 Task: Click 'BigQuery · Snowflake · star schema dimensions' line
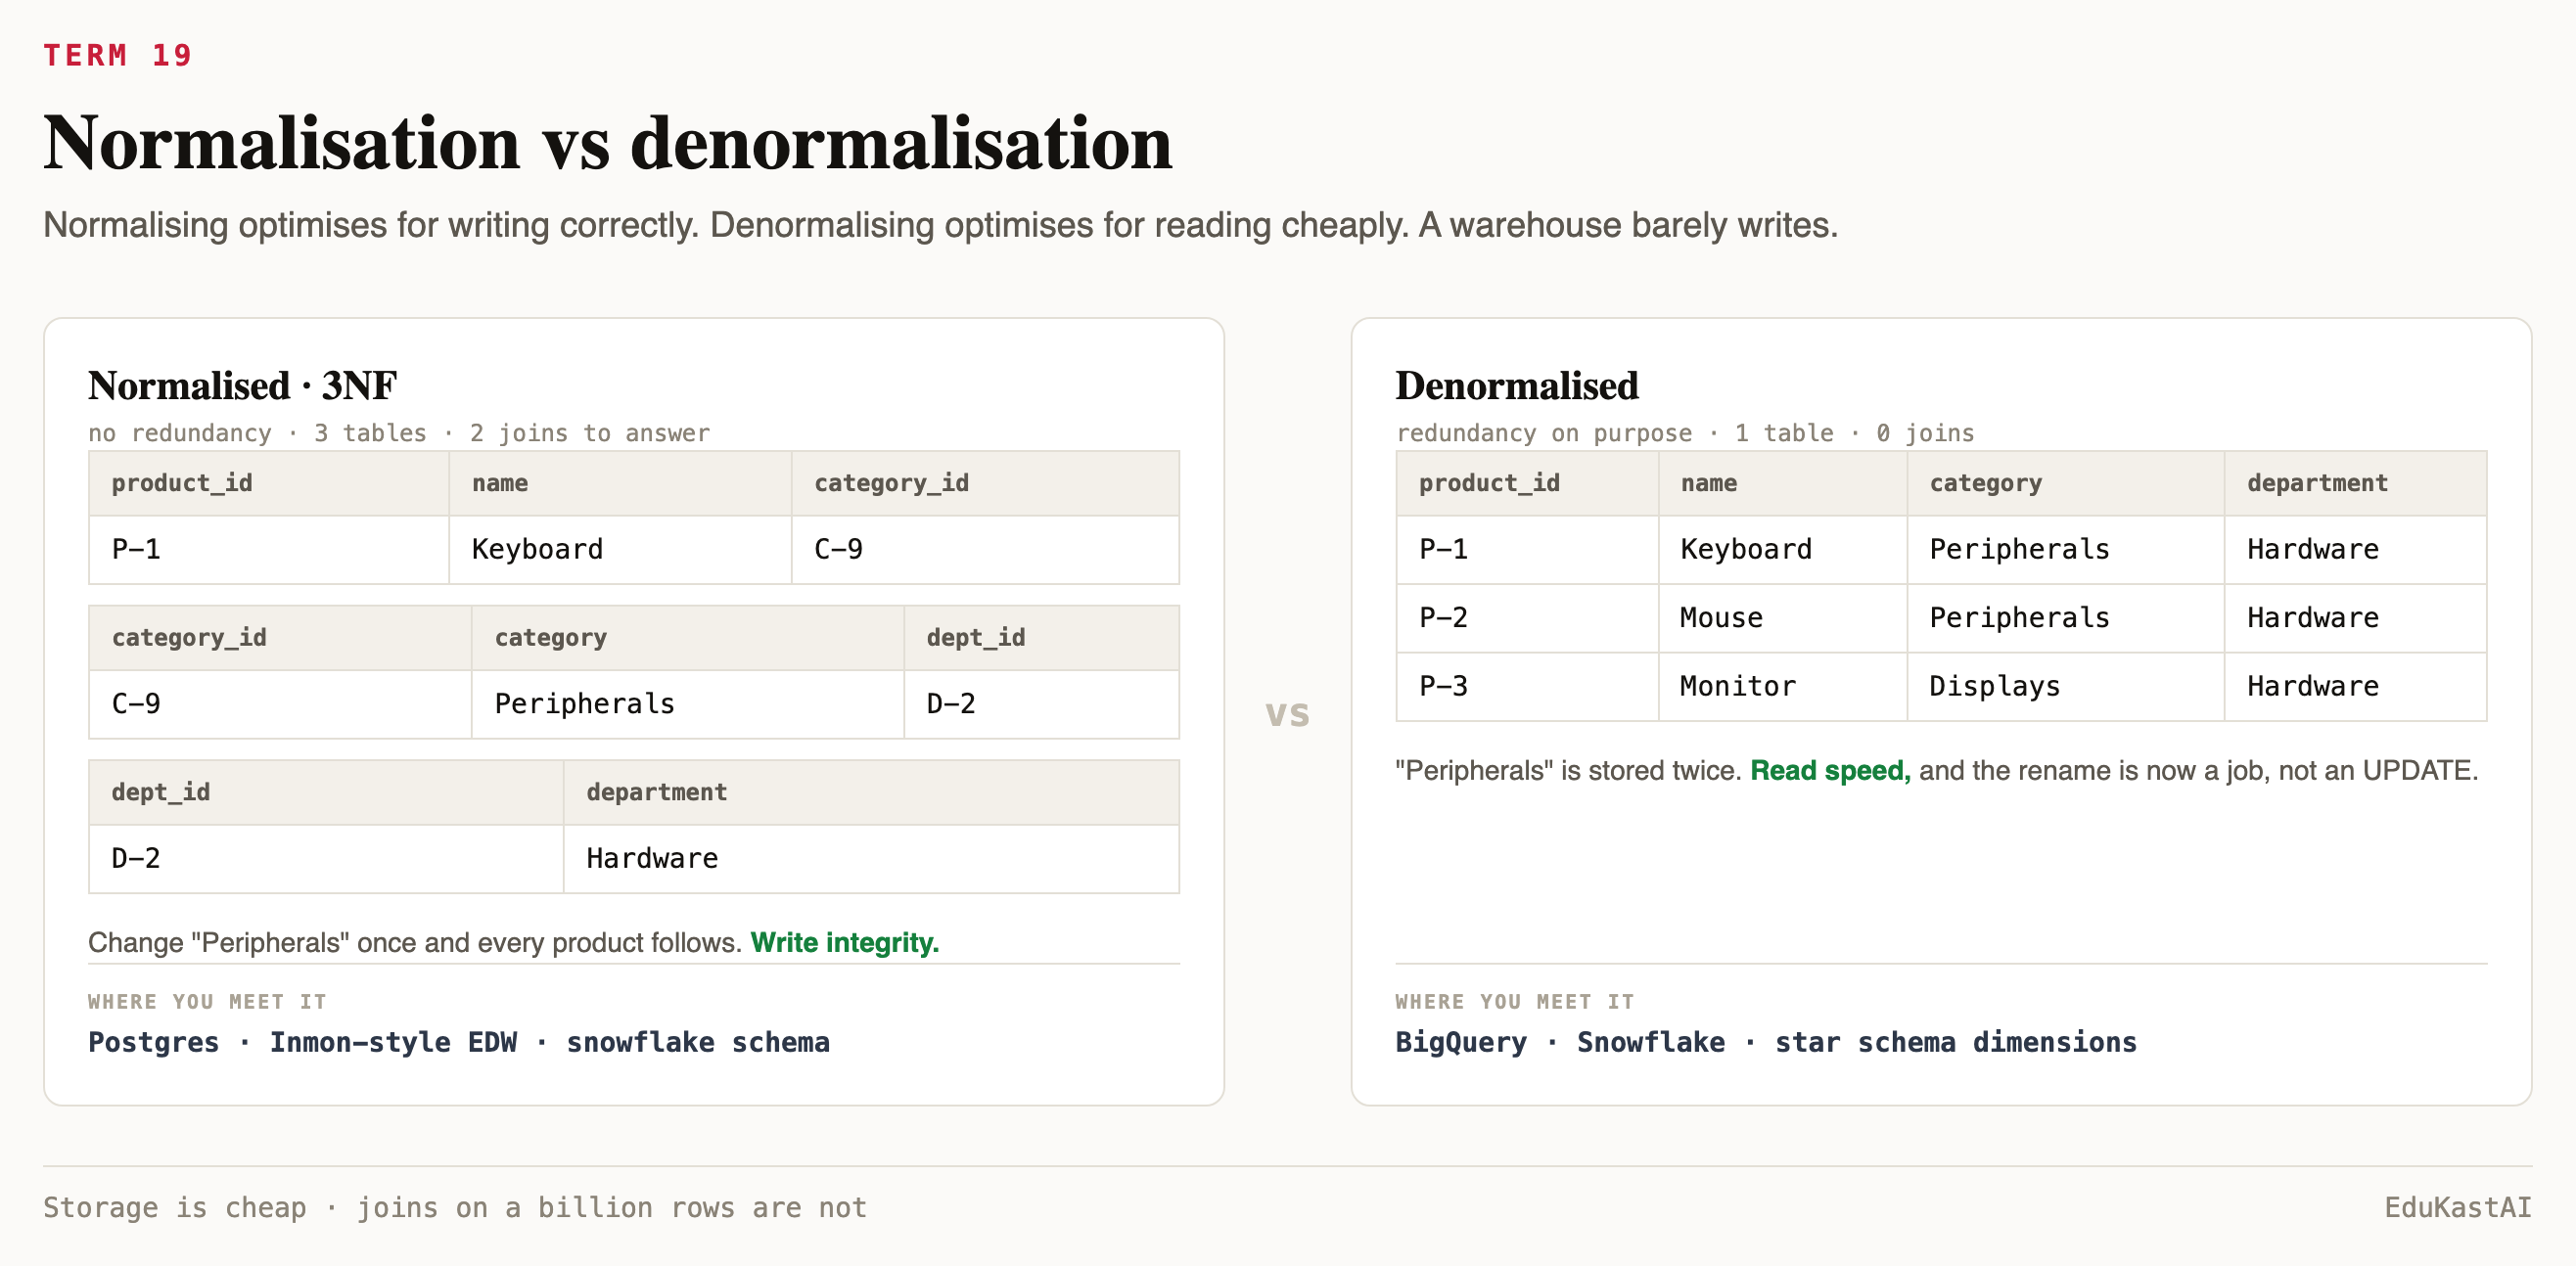tap(1765, 1042)
